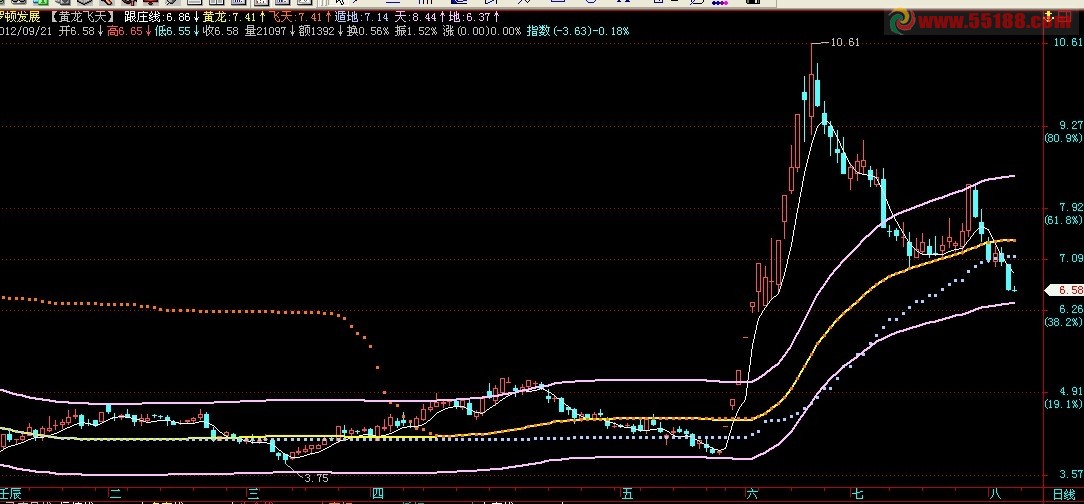Click the 6.26 price axis label
Viewport: 1084px width, 504px height.
[x=1071, y=309]
